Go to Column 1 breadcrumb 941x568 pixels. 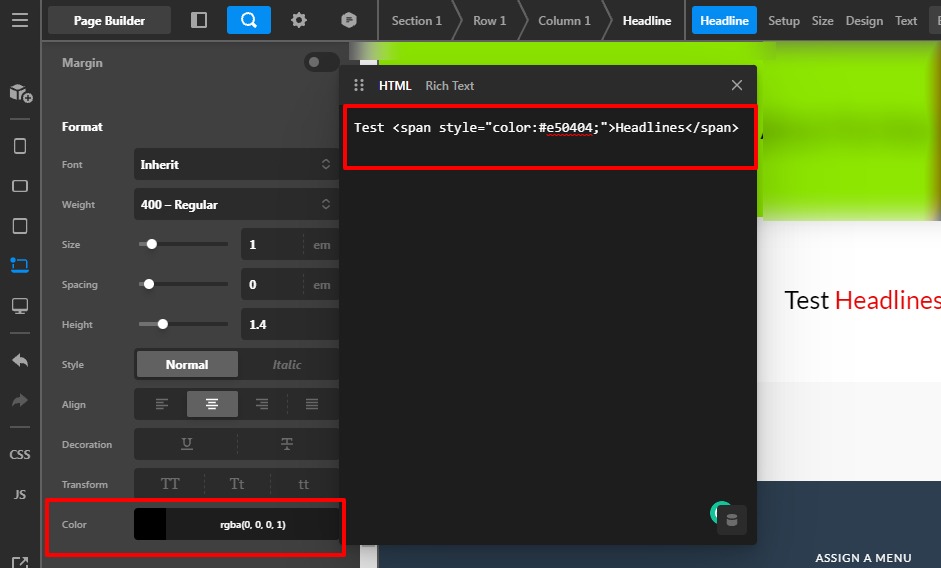(x=564, y=20)
